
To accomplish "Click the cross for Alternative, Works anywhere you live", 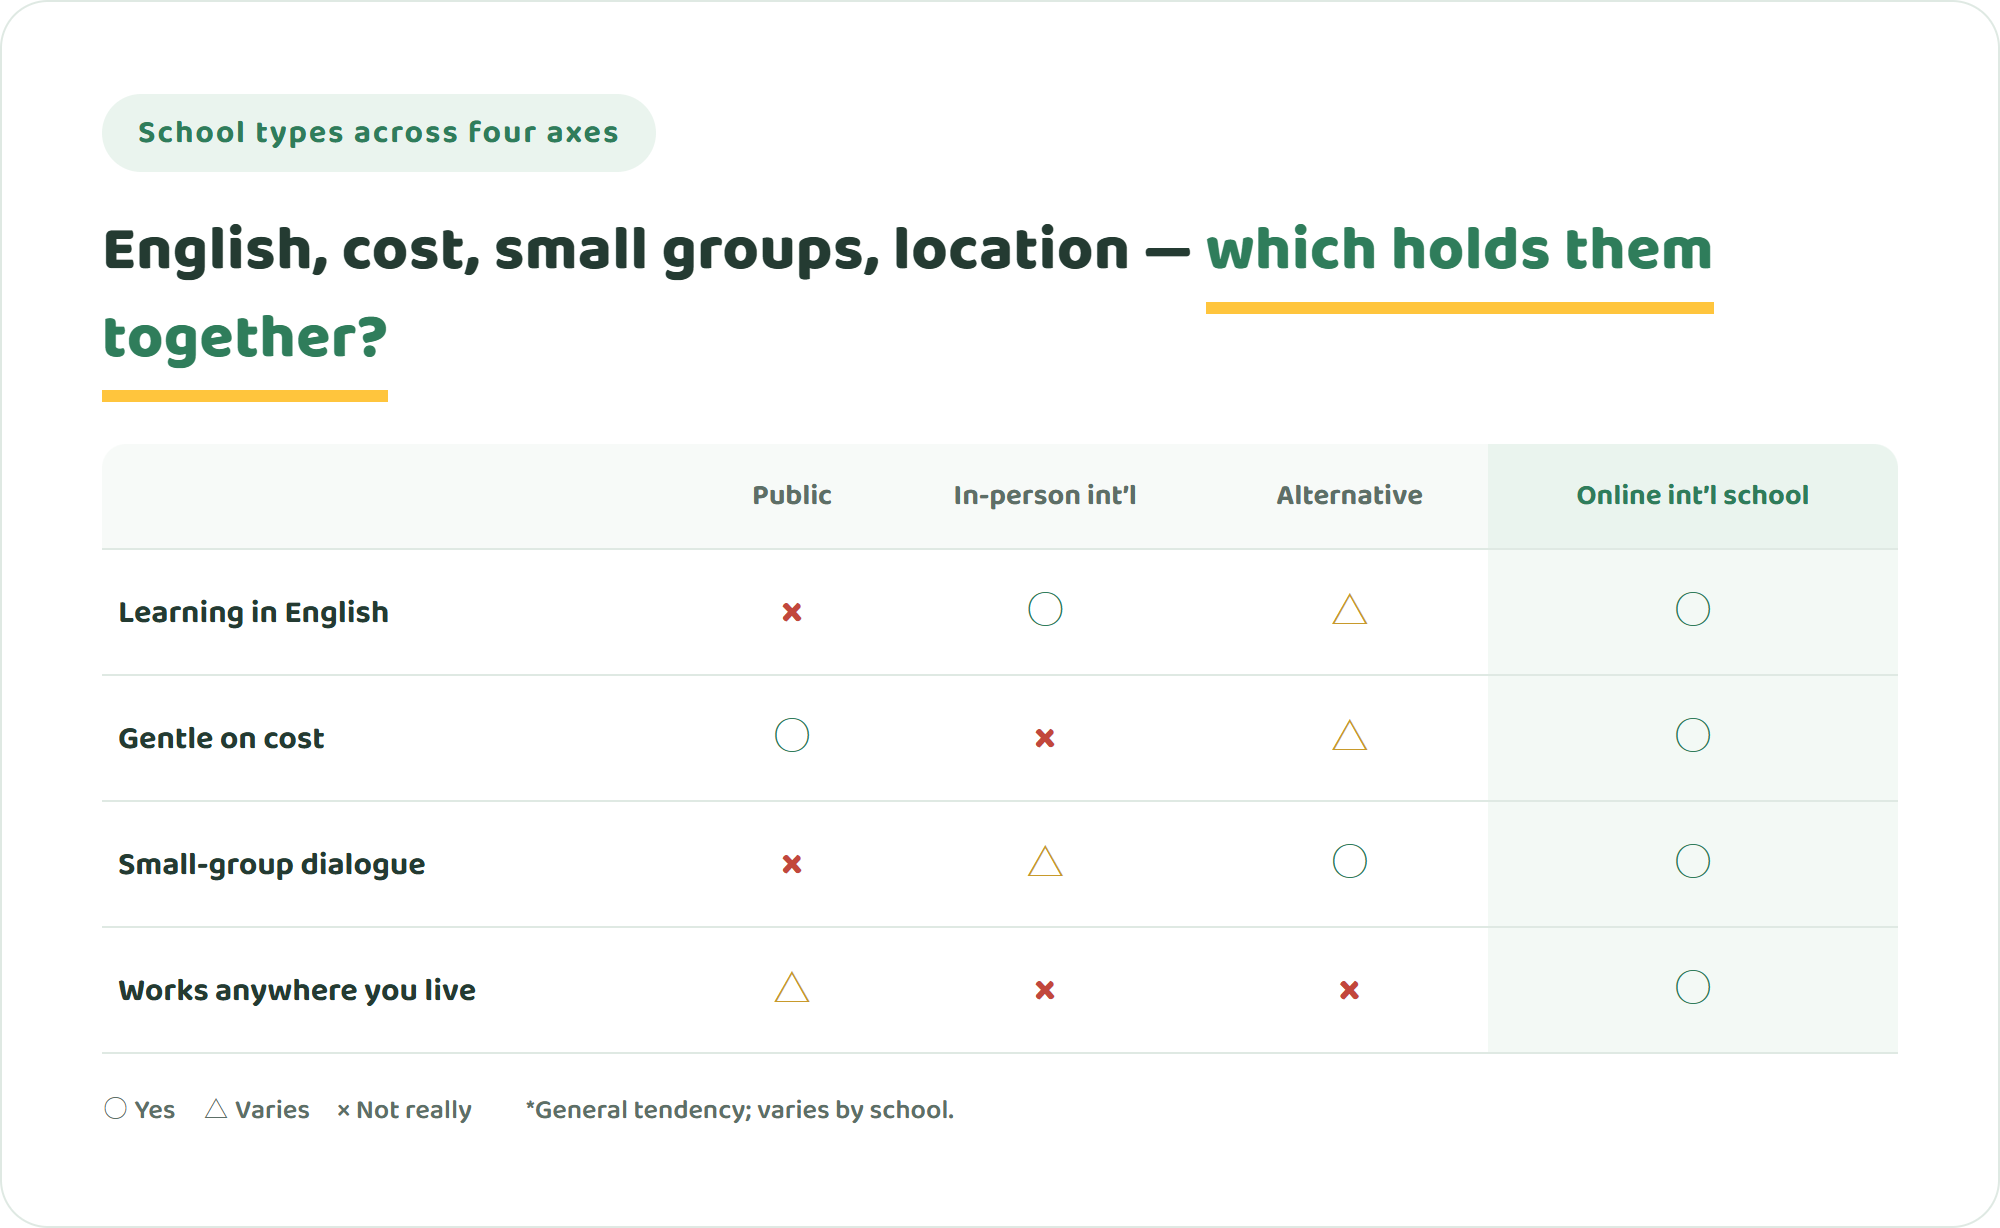I will click(x=1349, y=990).
